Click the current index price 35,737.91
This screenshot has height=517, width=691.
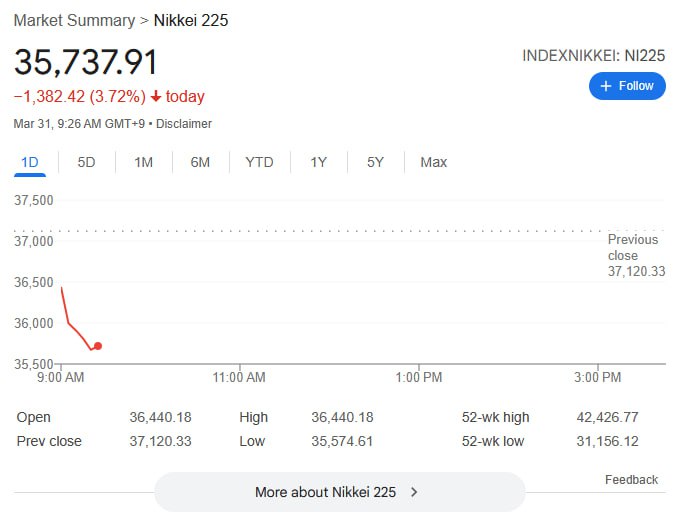click(86, 62)
